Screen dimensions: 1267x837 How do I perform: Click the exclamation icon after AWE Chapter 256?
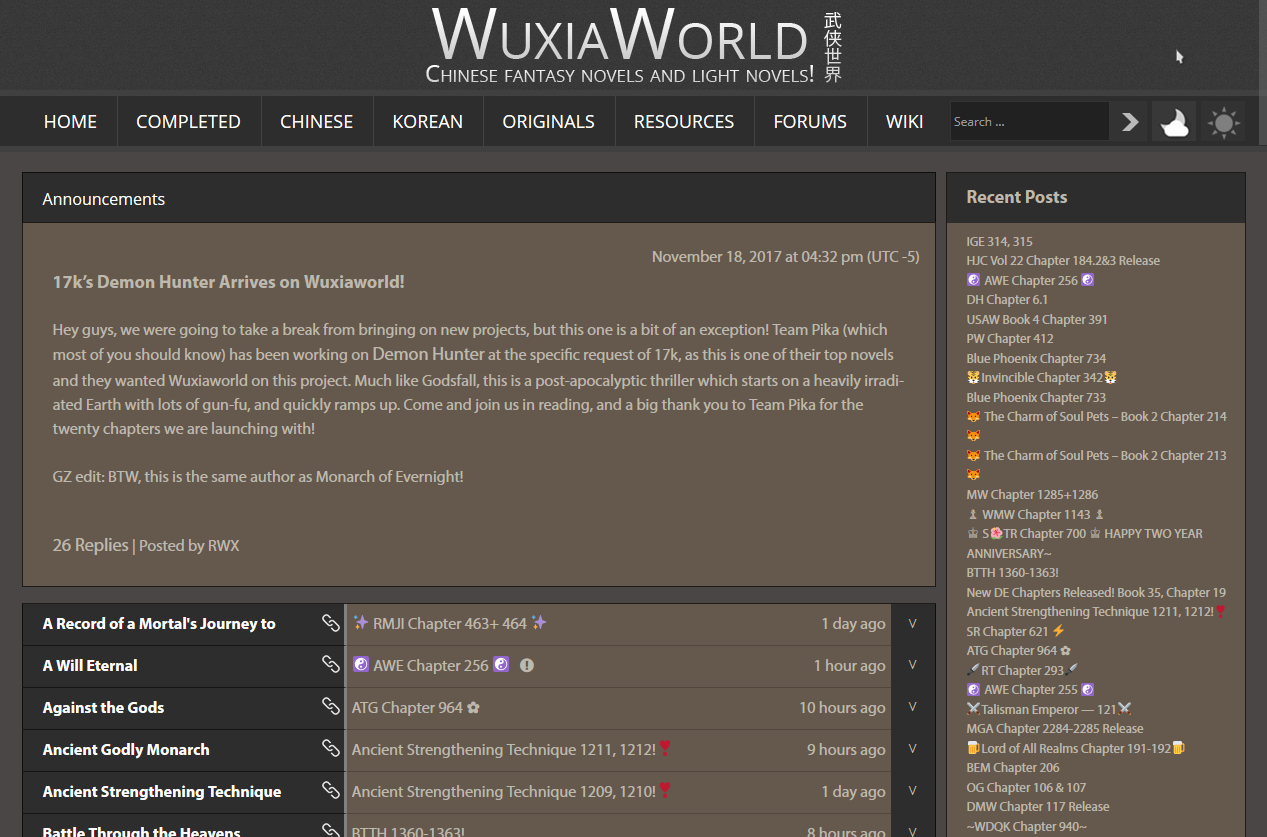tap(527, 666)
